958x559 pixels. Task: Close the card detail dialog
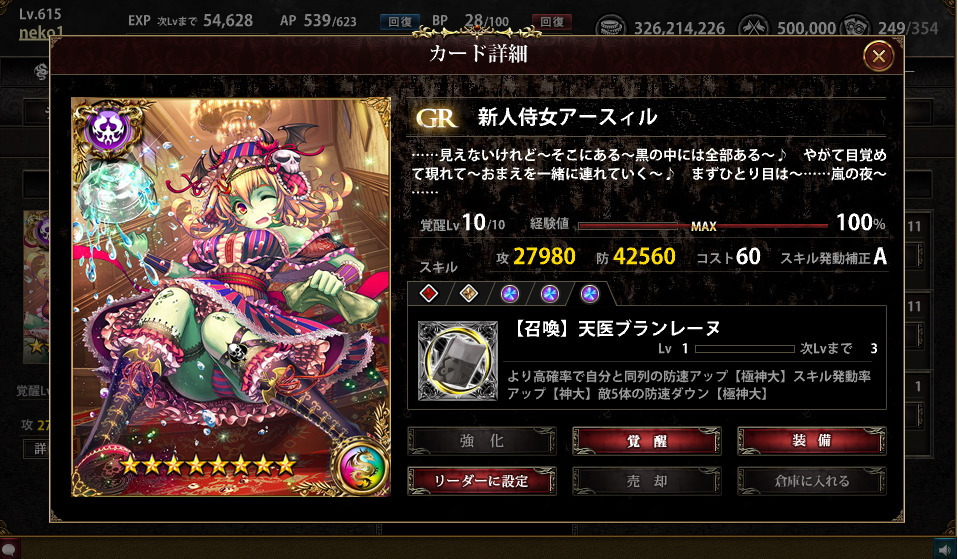tap(879, 57)
